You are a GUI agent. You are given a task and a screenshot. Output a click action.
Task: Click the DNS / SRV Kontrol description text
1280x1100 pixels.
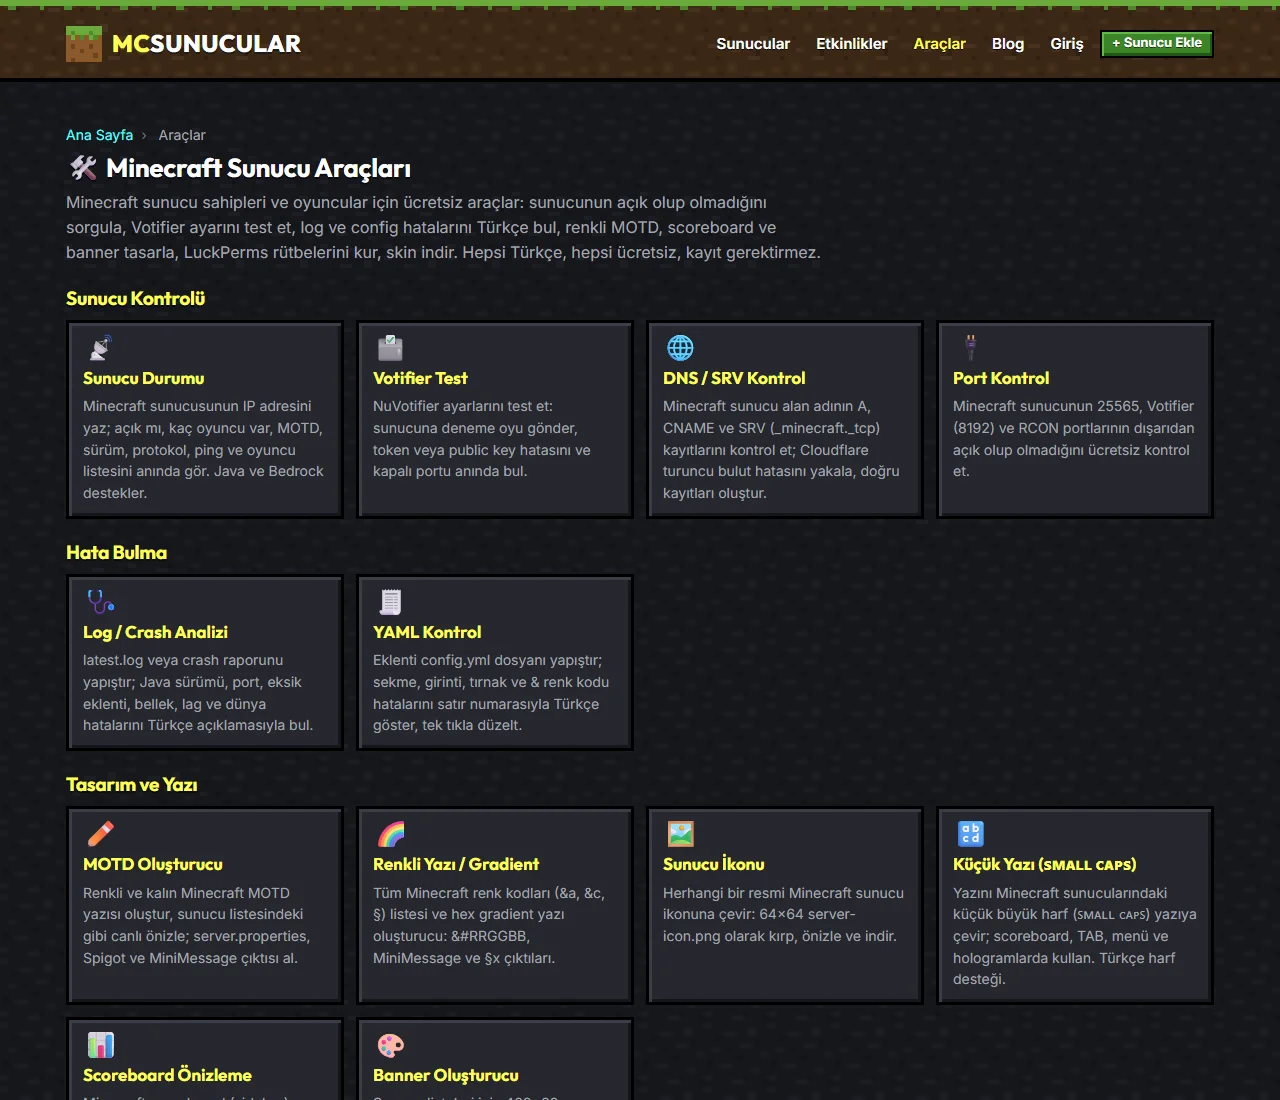pyautogui.click(x=781, y=450)
